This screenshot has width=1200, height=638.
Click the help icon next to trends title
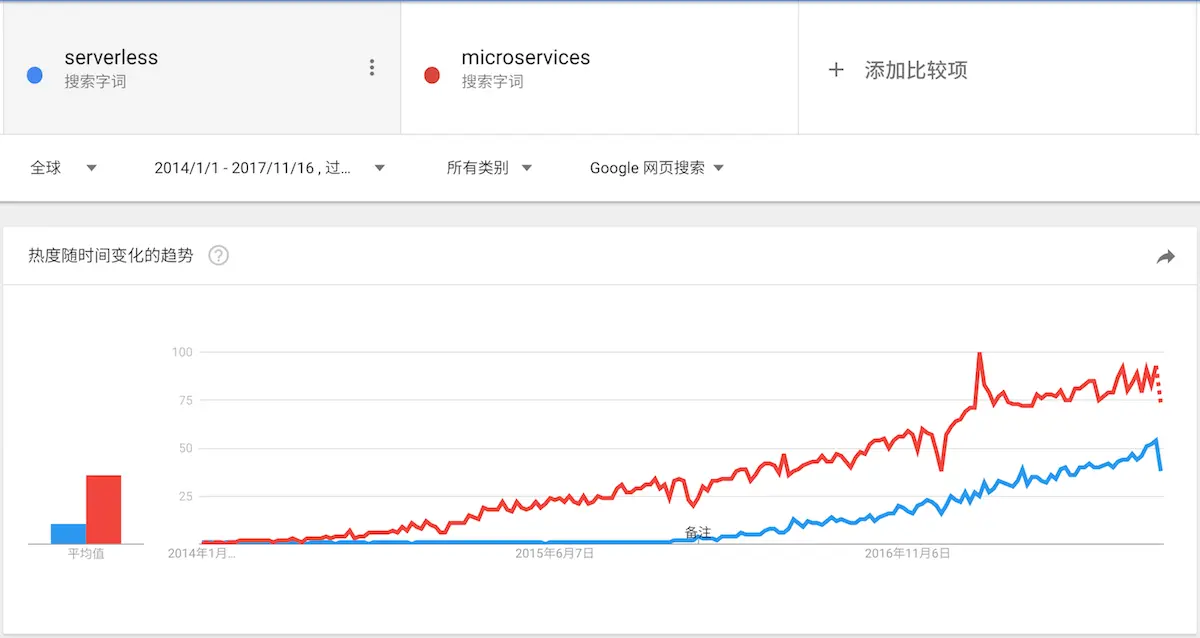[x=218, y=256]
